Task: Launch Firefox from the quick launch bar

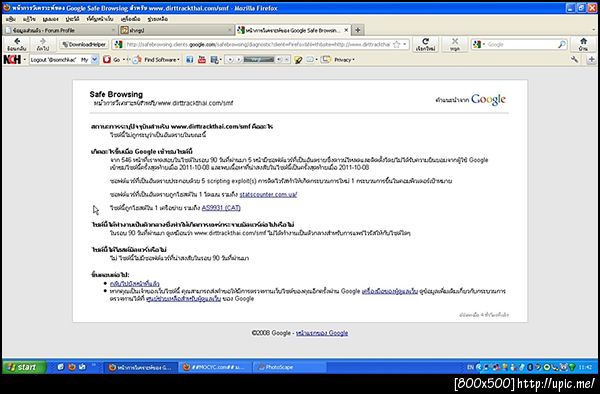Action: (x=72, y=367)
